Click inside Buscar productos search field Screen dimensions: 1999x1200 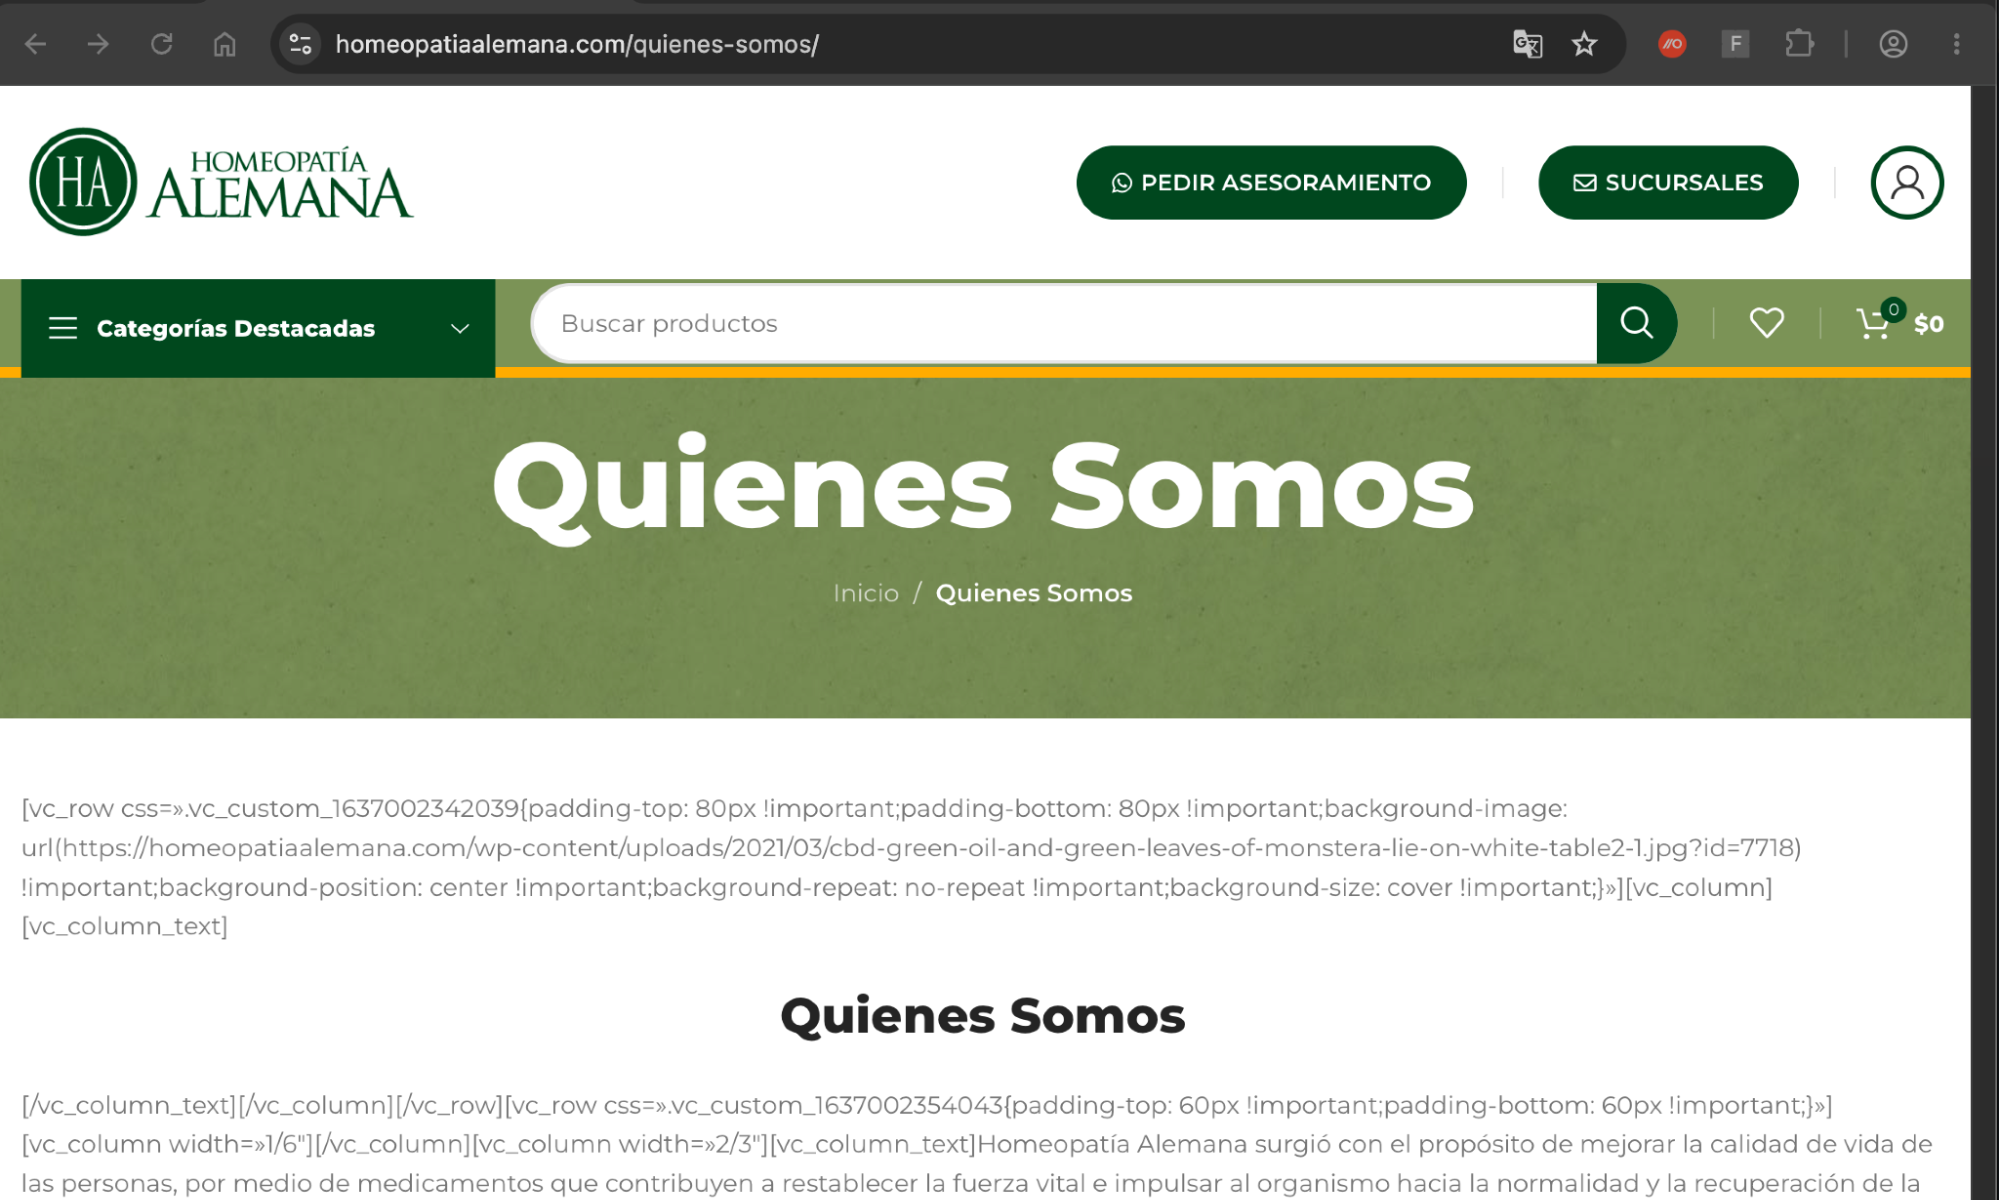point(1065,323)
